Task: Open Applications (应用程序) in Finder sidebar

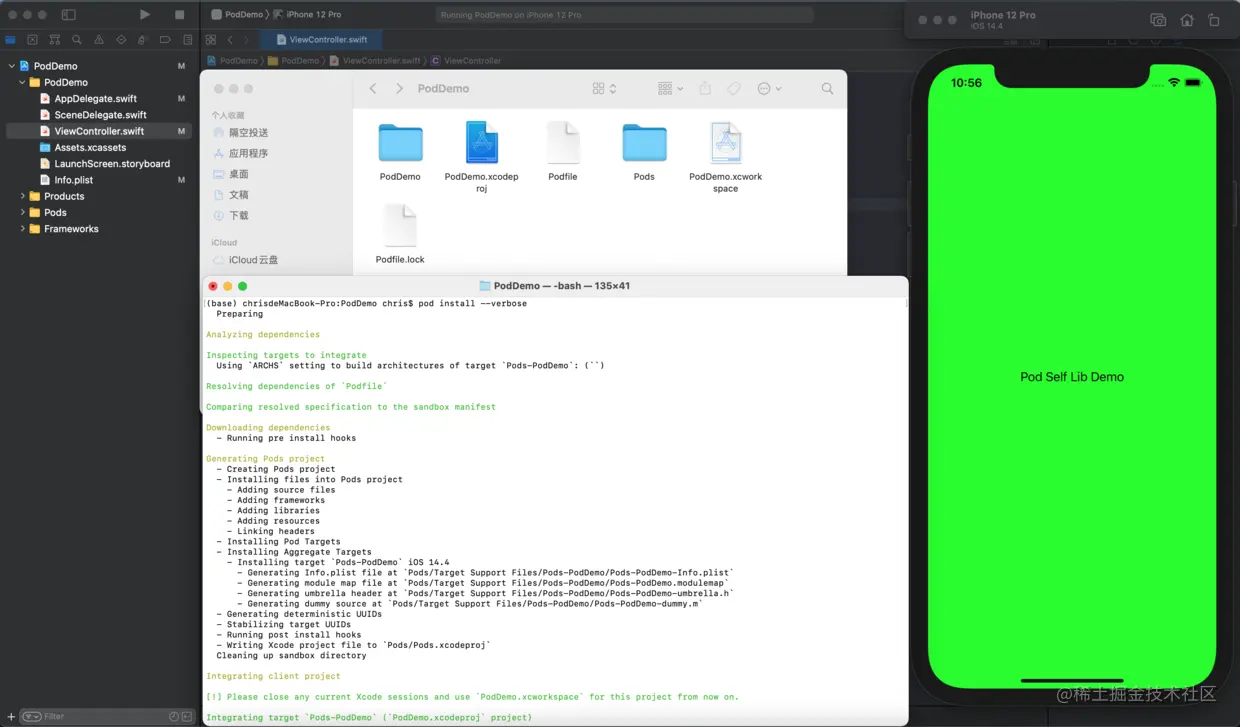Action: pyautogui.click(x=240, y=154)
